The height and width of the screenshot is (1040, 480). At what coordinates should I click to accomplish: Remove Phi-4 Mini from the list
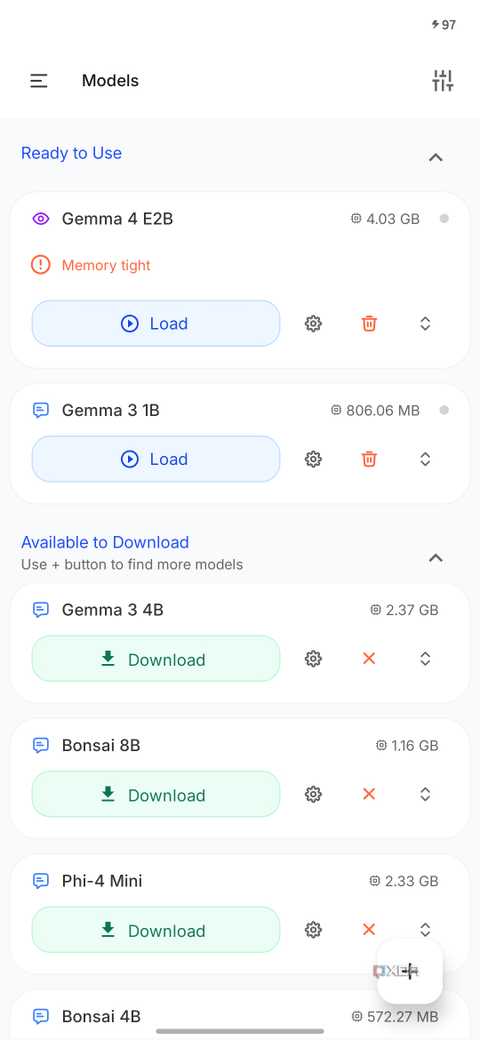tap(369, 929)
